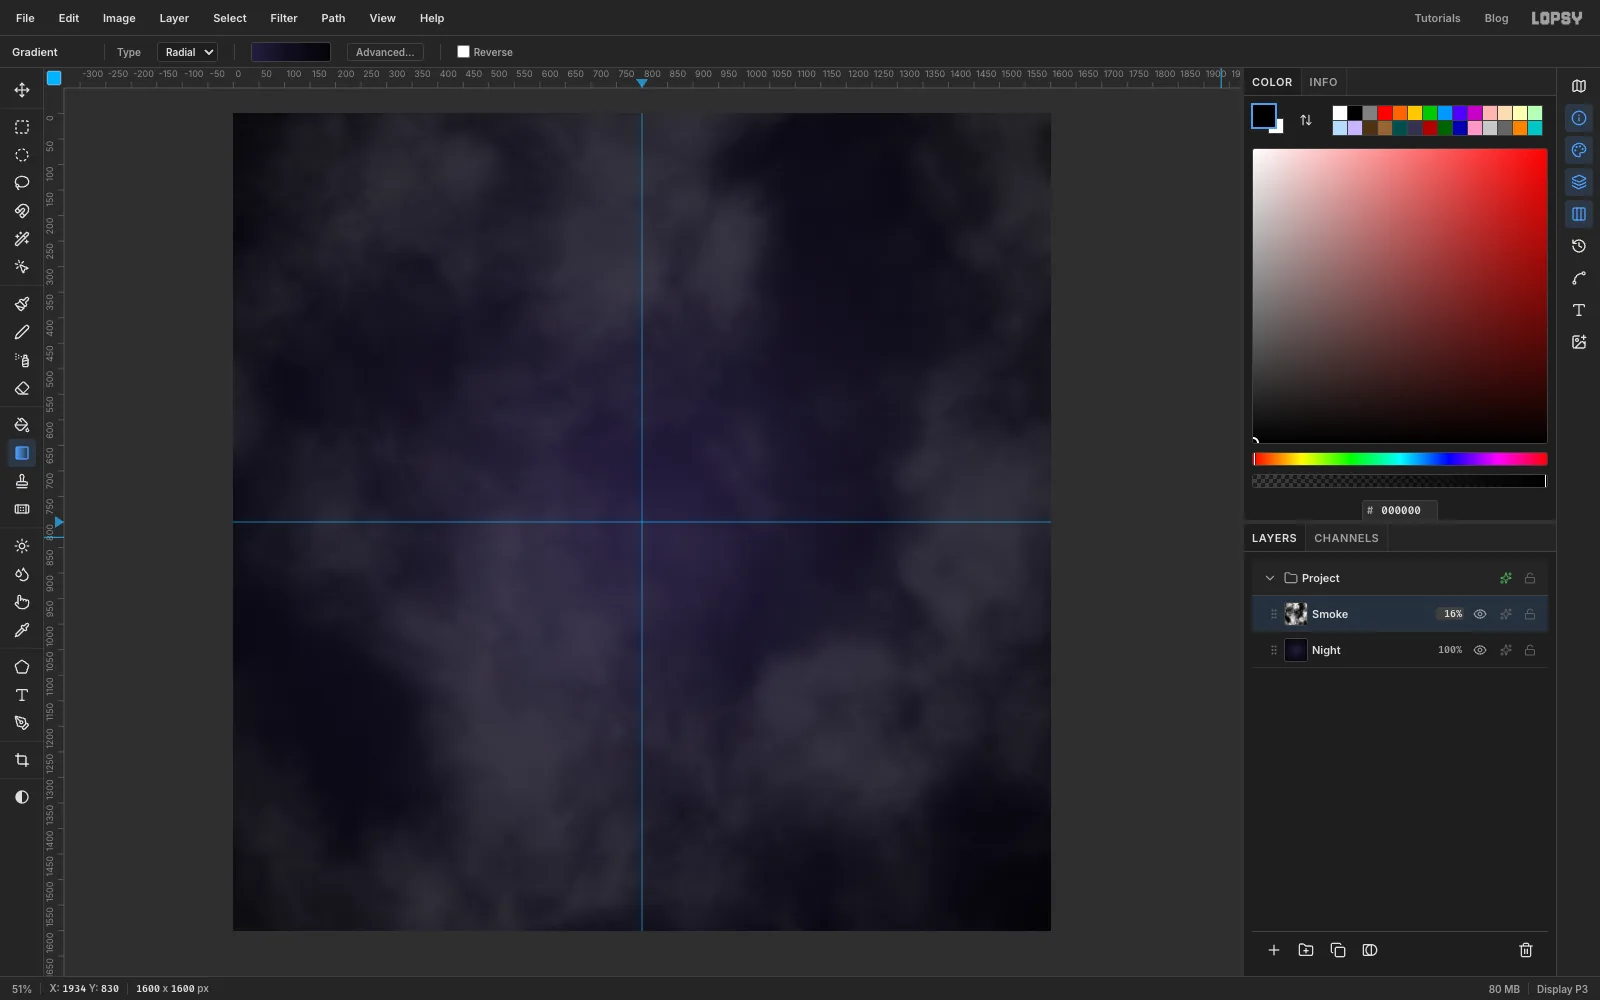Toggle the Info panel icon in sidebar

coord(1579,118)
